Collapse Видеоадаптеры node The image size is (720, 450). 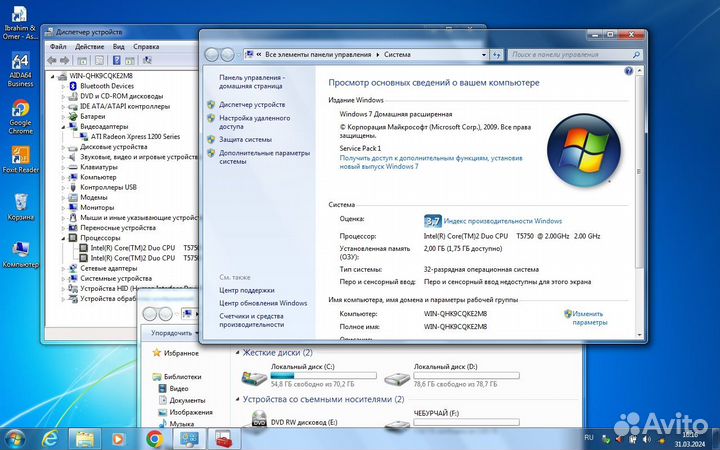(63, 127)
